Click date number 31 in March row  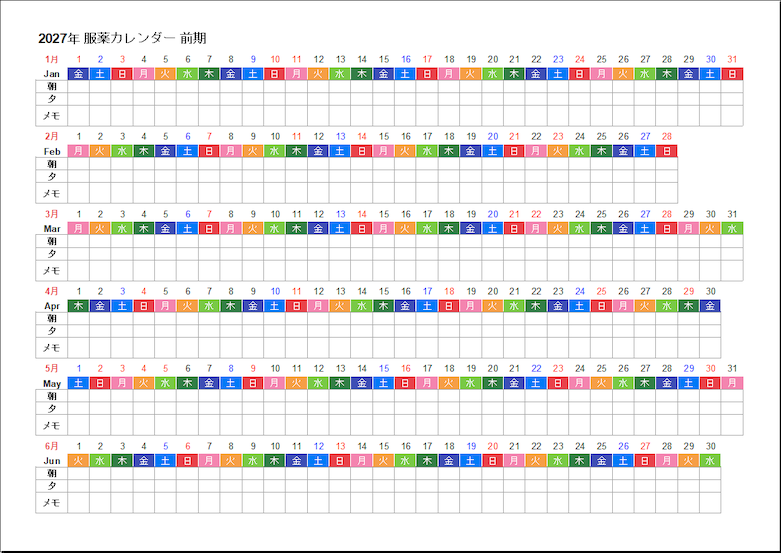point(732,214)
